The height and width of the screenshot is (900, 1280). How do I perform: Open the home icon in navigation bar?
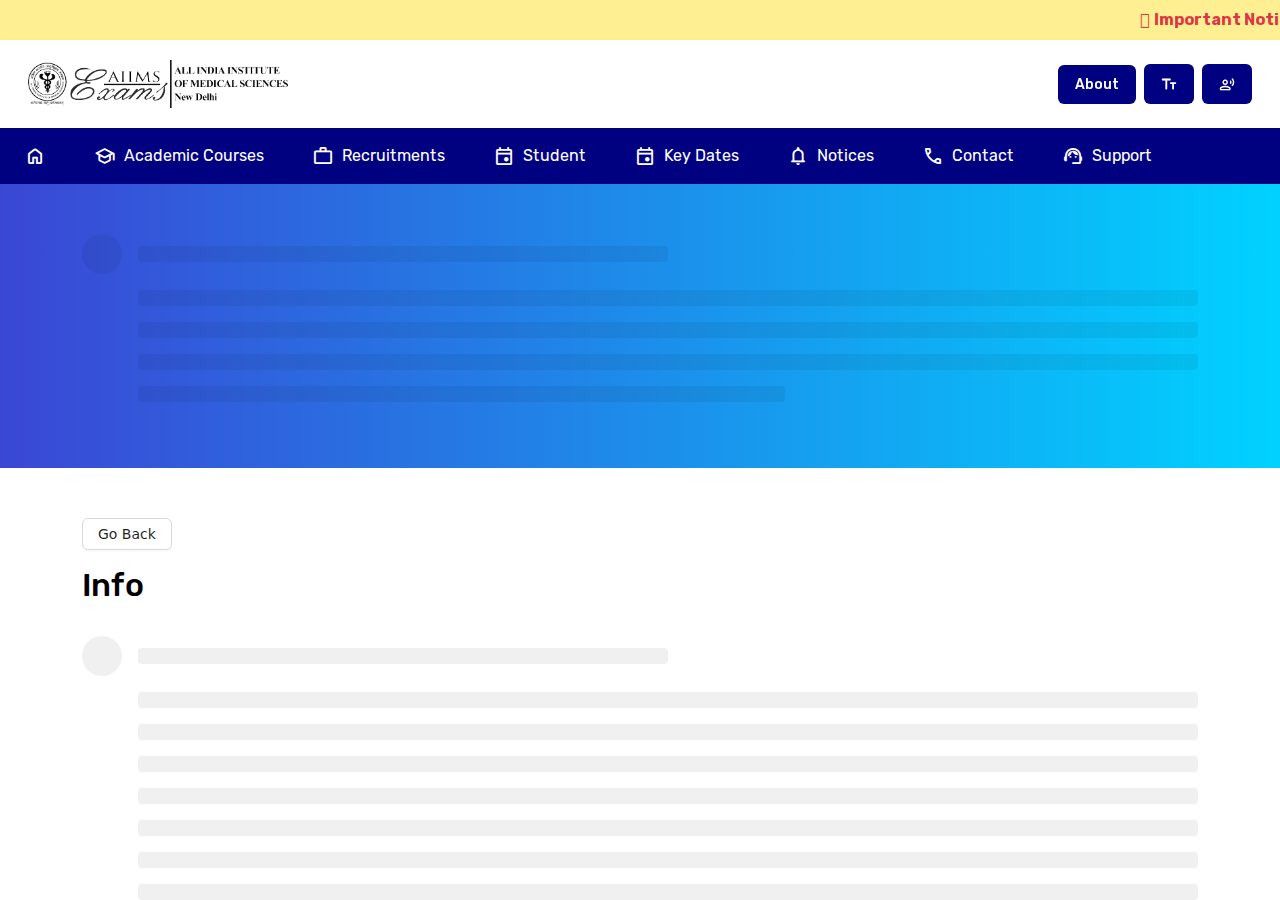35,156
